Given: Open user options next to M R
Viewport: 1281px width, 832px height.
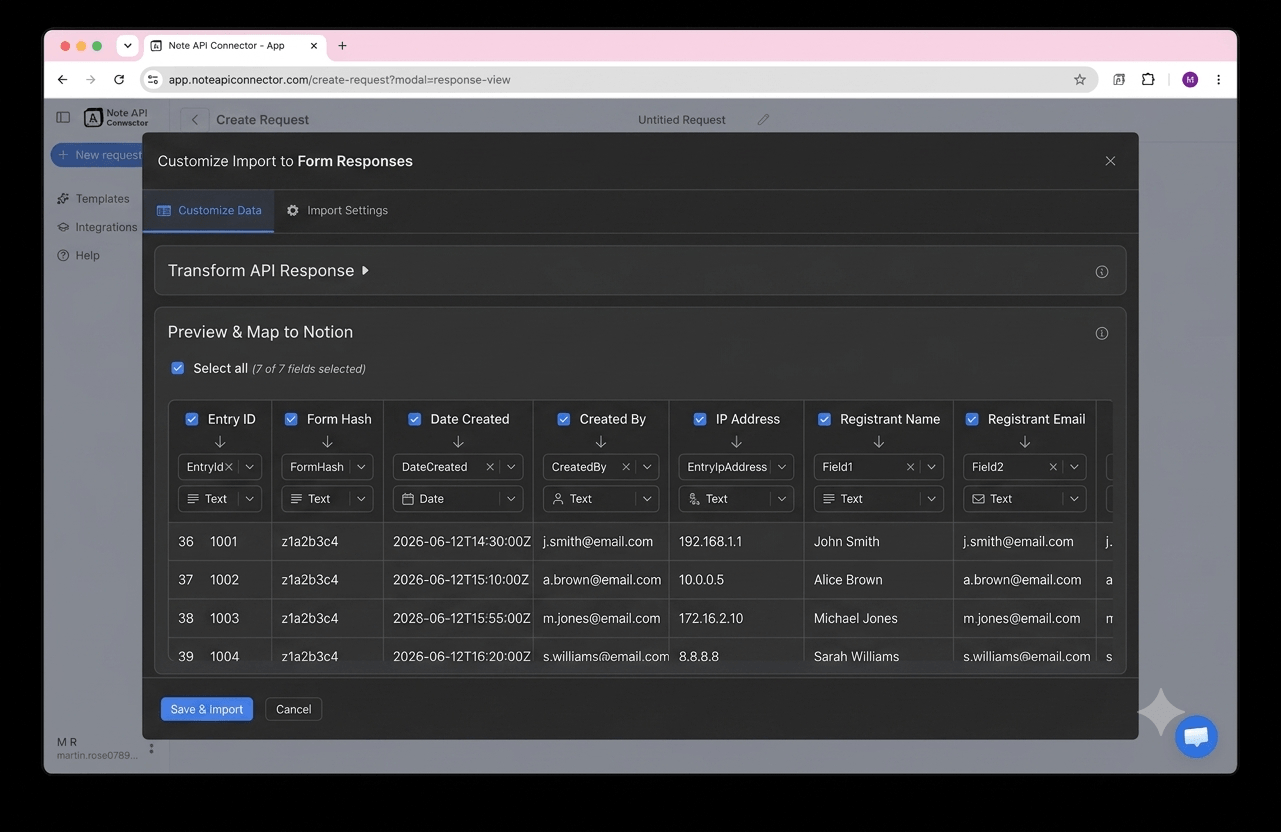Looking at the screenshot, I should (x=152, y=748).
